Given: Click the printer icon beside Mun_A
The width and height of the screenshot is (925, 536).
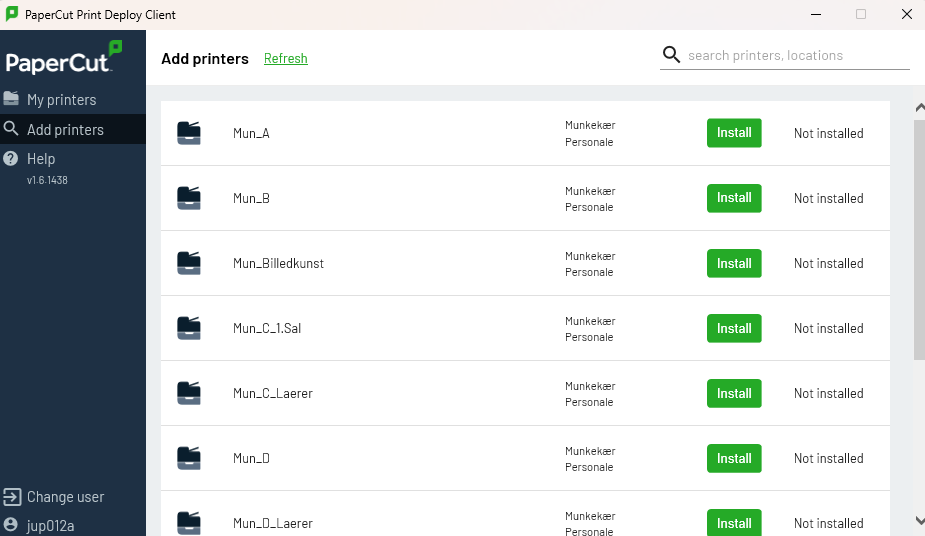Looking at the screenshot, I should (x=189, y=133).
